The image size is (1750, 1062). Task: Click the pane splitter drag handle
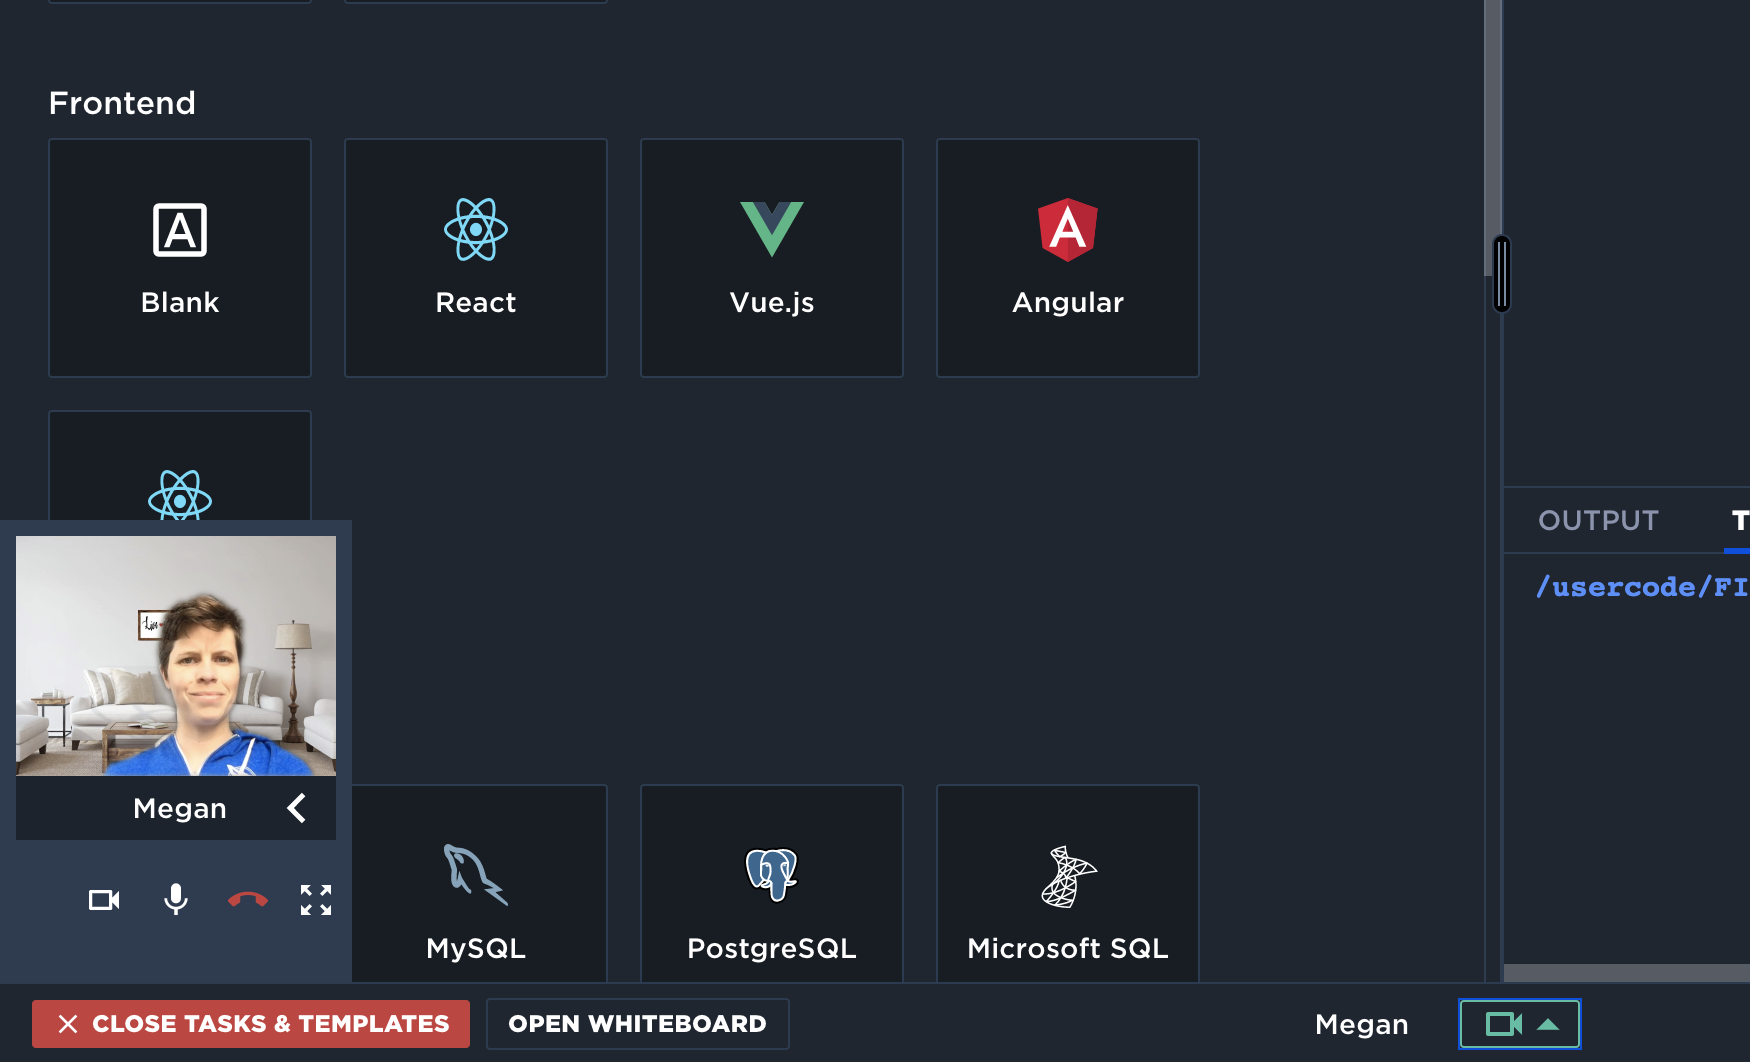click(x=1502, y=274)
